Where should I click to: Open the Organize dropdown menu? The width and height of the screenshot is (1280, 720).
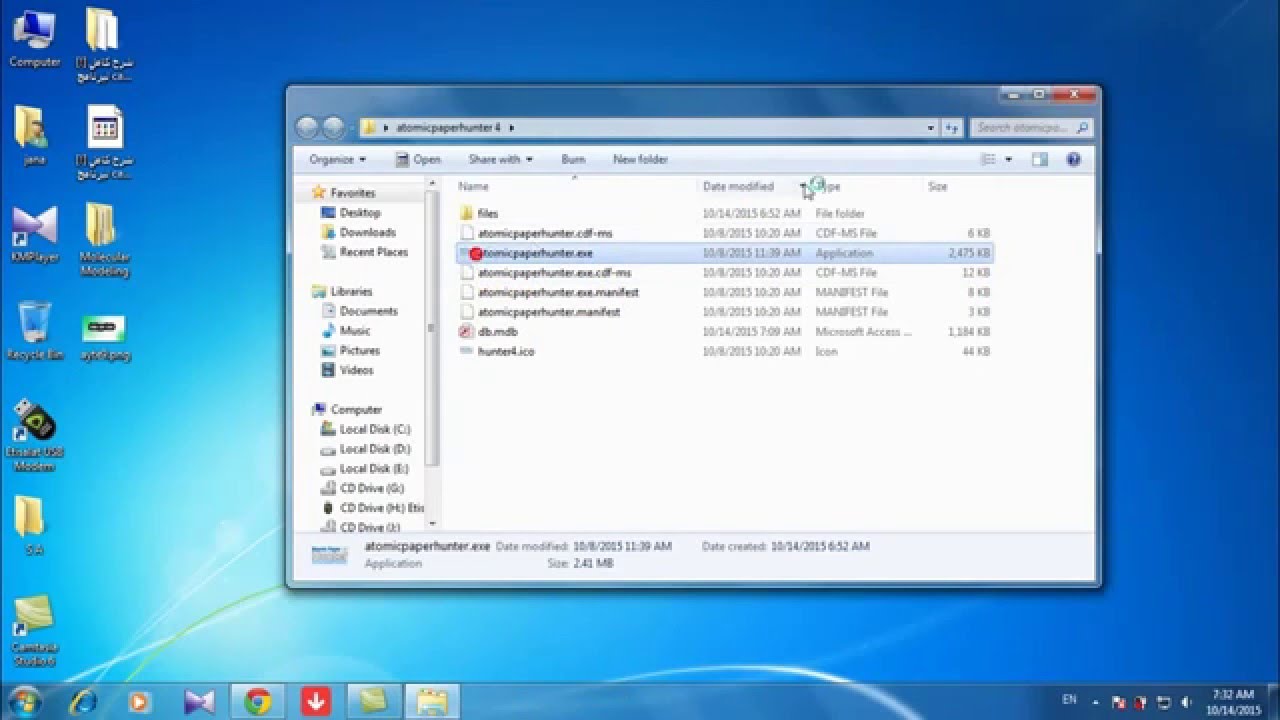(x=338, y=159)
